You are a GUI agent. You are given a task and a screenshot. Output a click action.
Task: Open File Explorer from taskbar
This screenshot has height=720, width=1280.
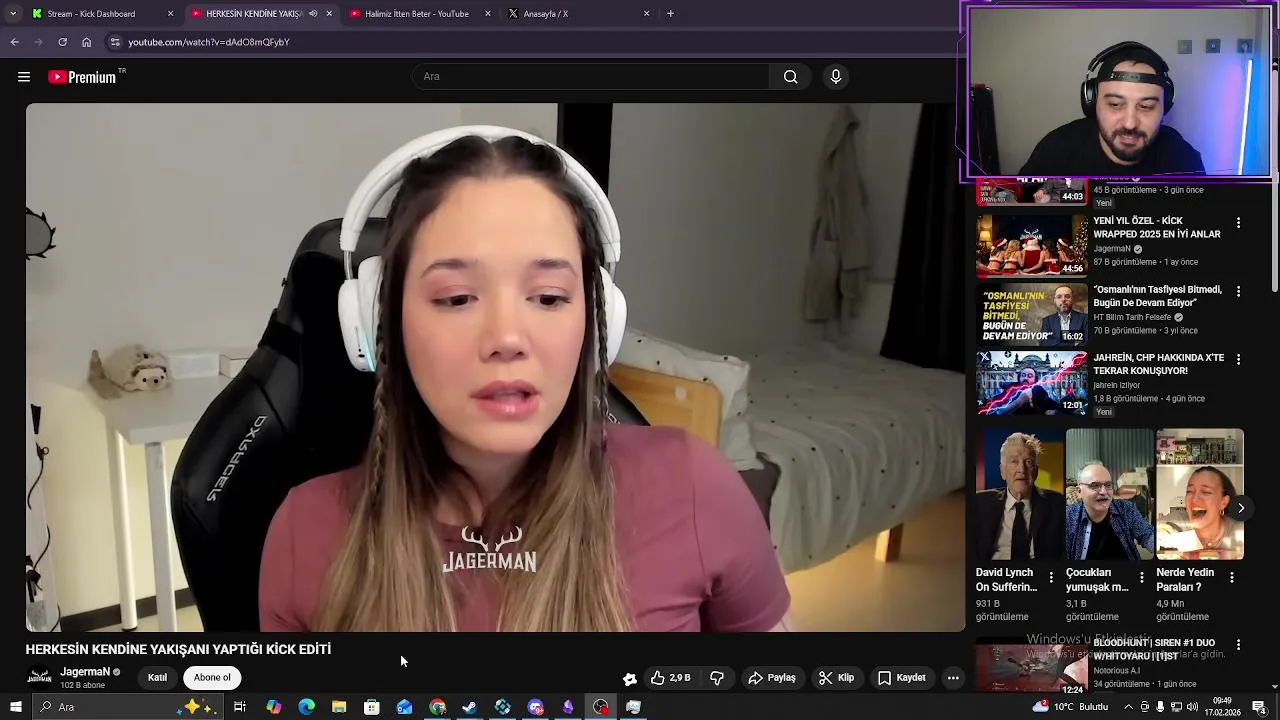click(x=339, y=707)
